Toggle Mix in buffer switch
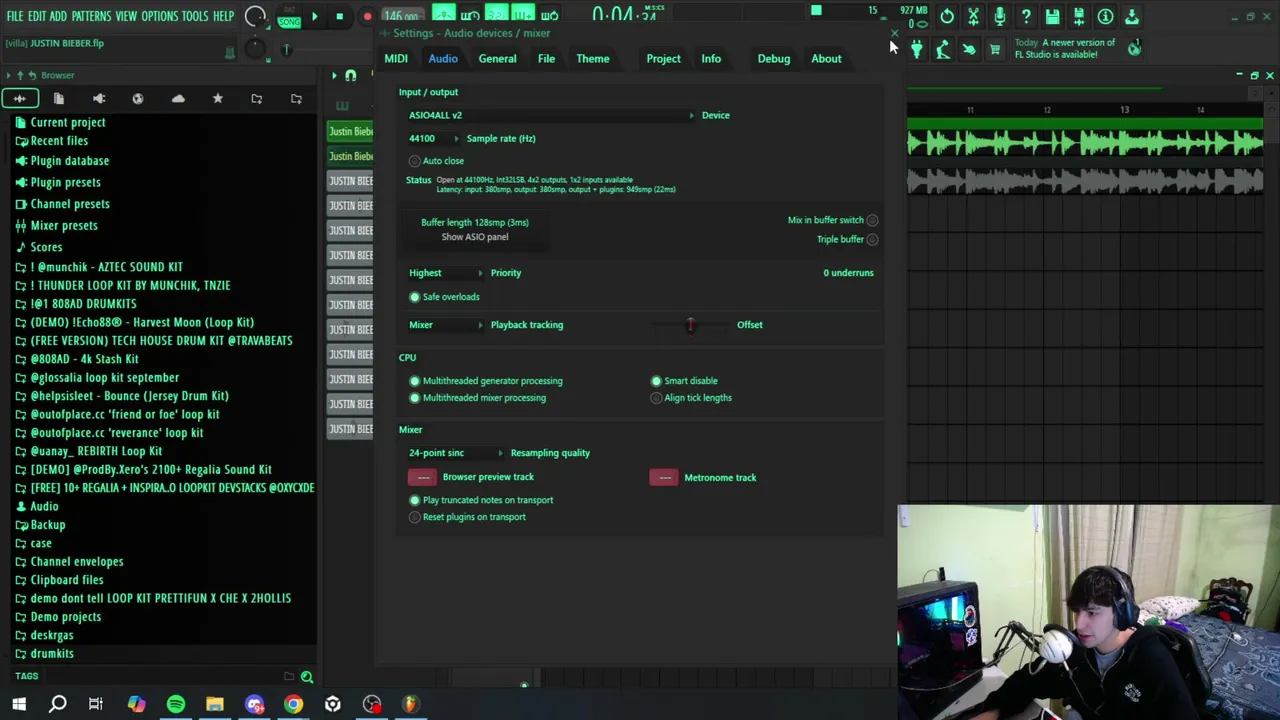The image size is (1280, 720). 833,220
